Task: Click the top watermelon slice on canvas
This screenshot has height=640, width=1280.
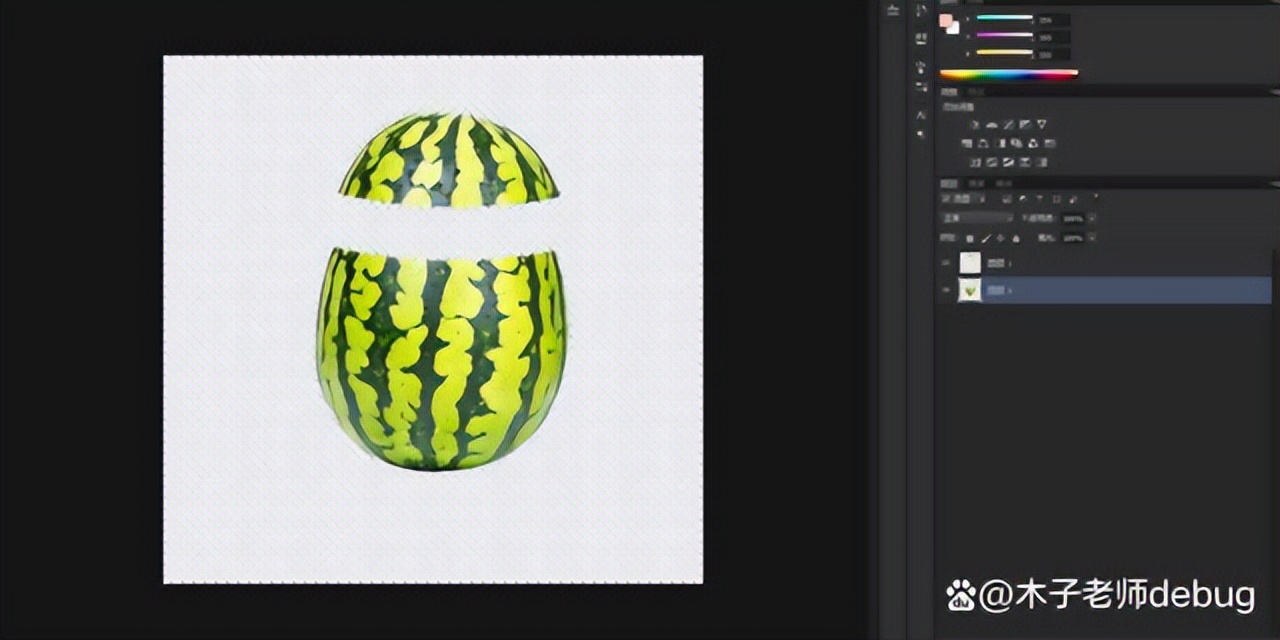Action: [x=449, y=162]
